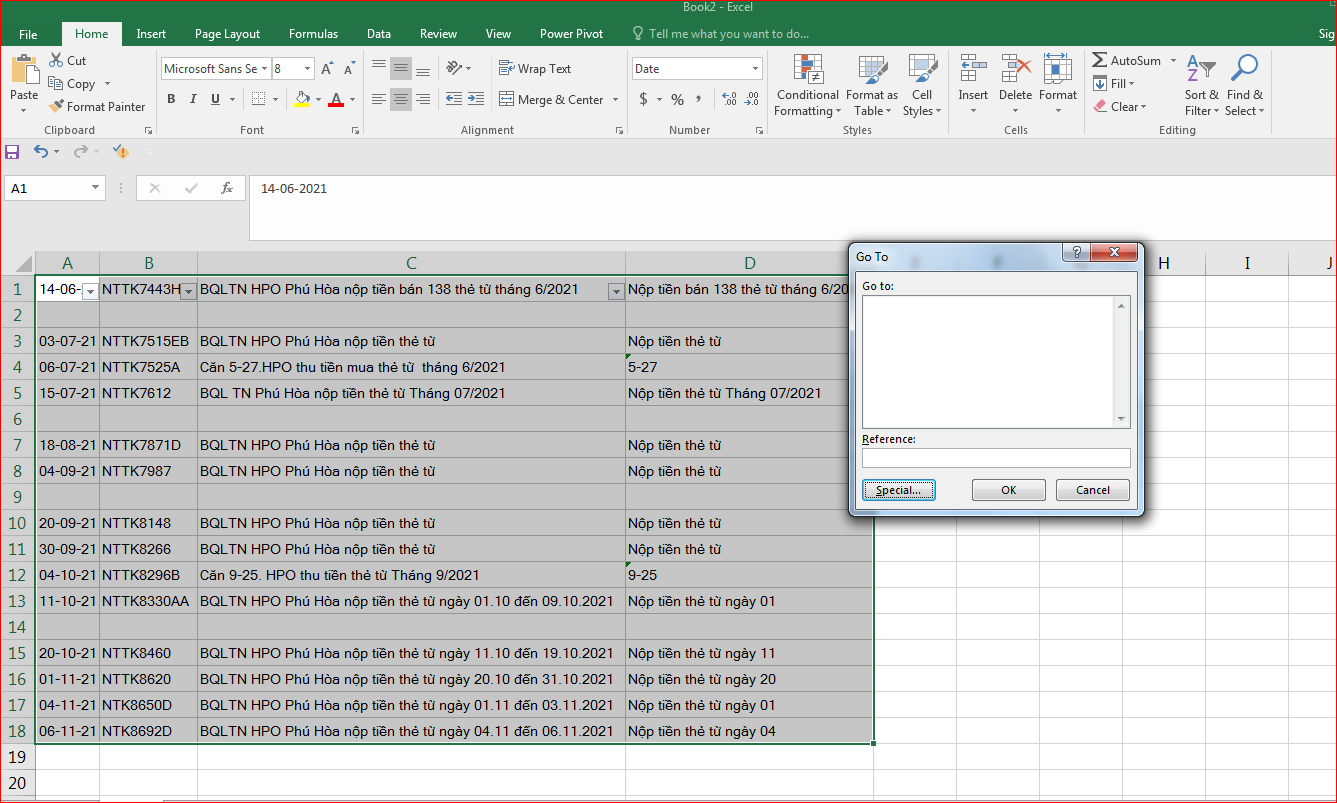Click OK in the Go To dialog
The height and width of the screenshot is (803, 1337).
coord(1008,490)
